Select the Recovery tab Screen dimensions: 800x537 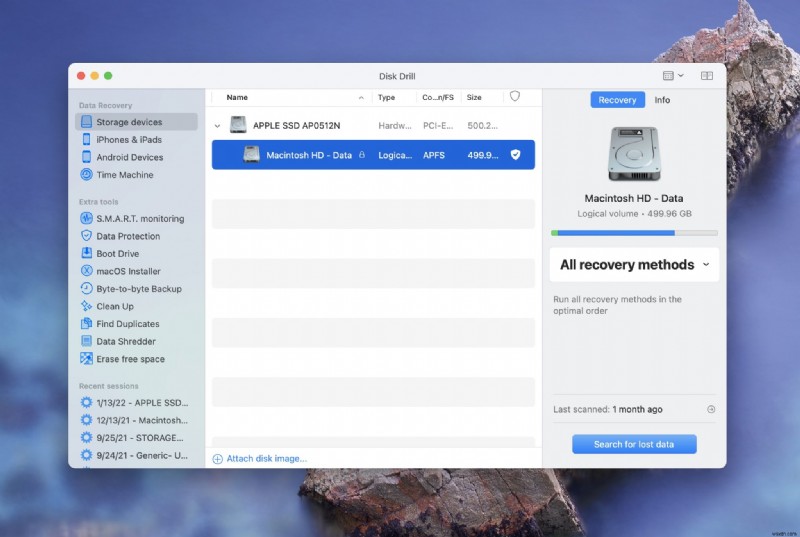617,100
